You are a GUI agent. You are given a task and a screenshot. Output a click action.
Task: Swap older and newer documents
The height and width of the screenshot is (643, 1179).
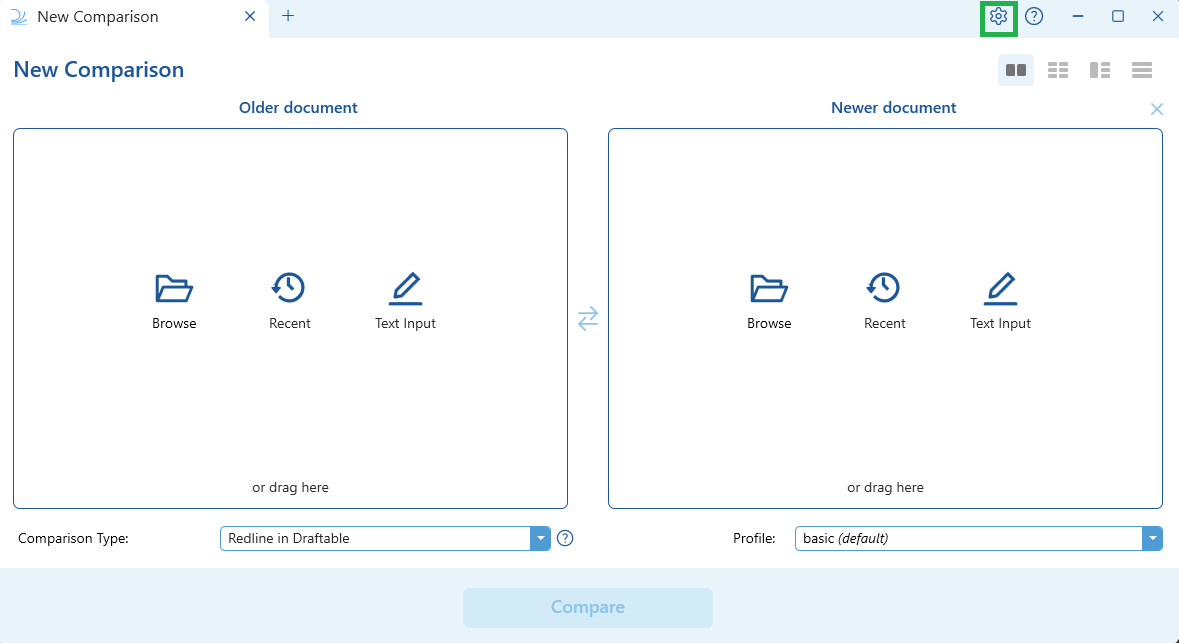(588, 318)
